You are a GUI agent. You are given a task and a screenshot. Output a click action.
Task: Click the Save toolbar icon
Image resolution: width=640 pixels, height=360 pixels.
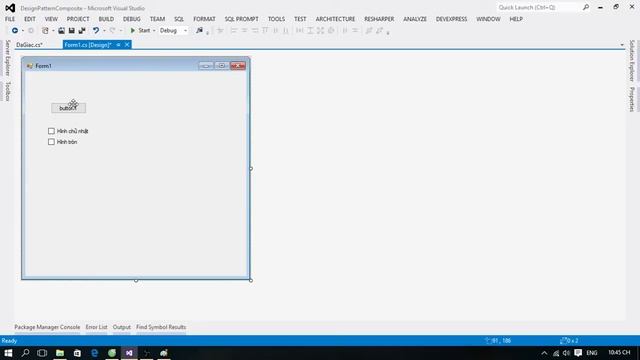[71, 31]
